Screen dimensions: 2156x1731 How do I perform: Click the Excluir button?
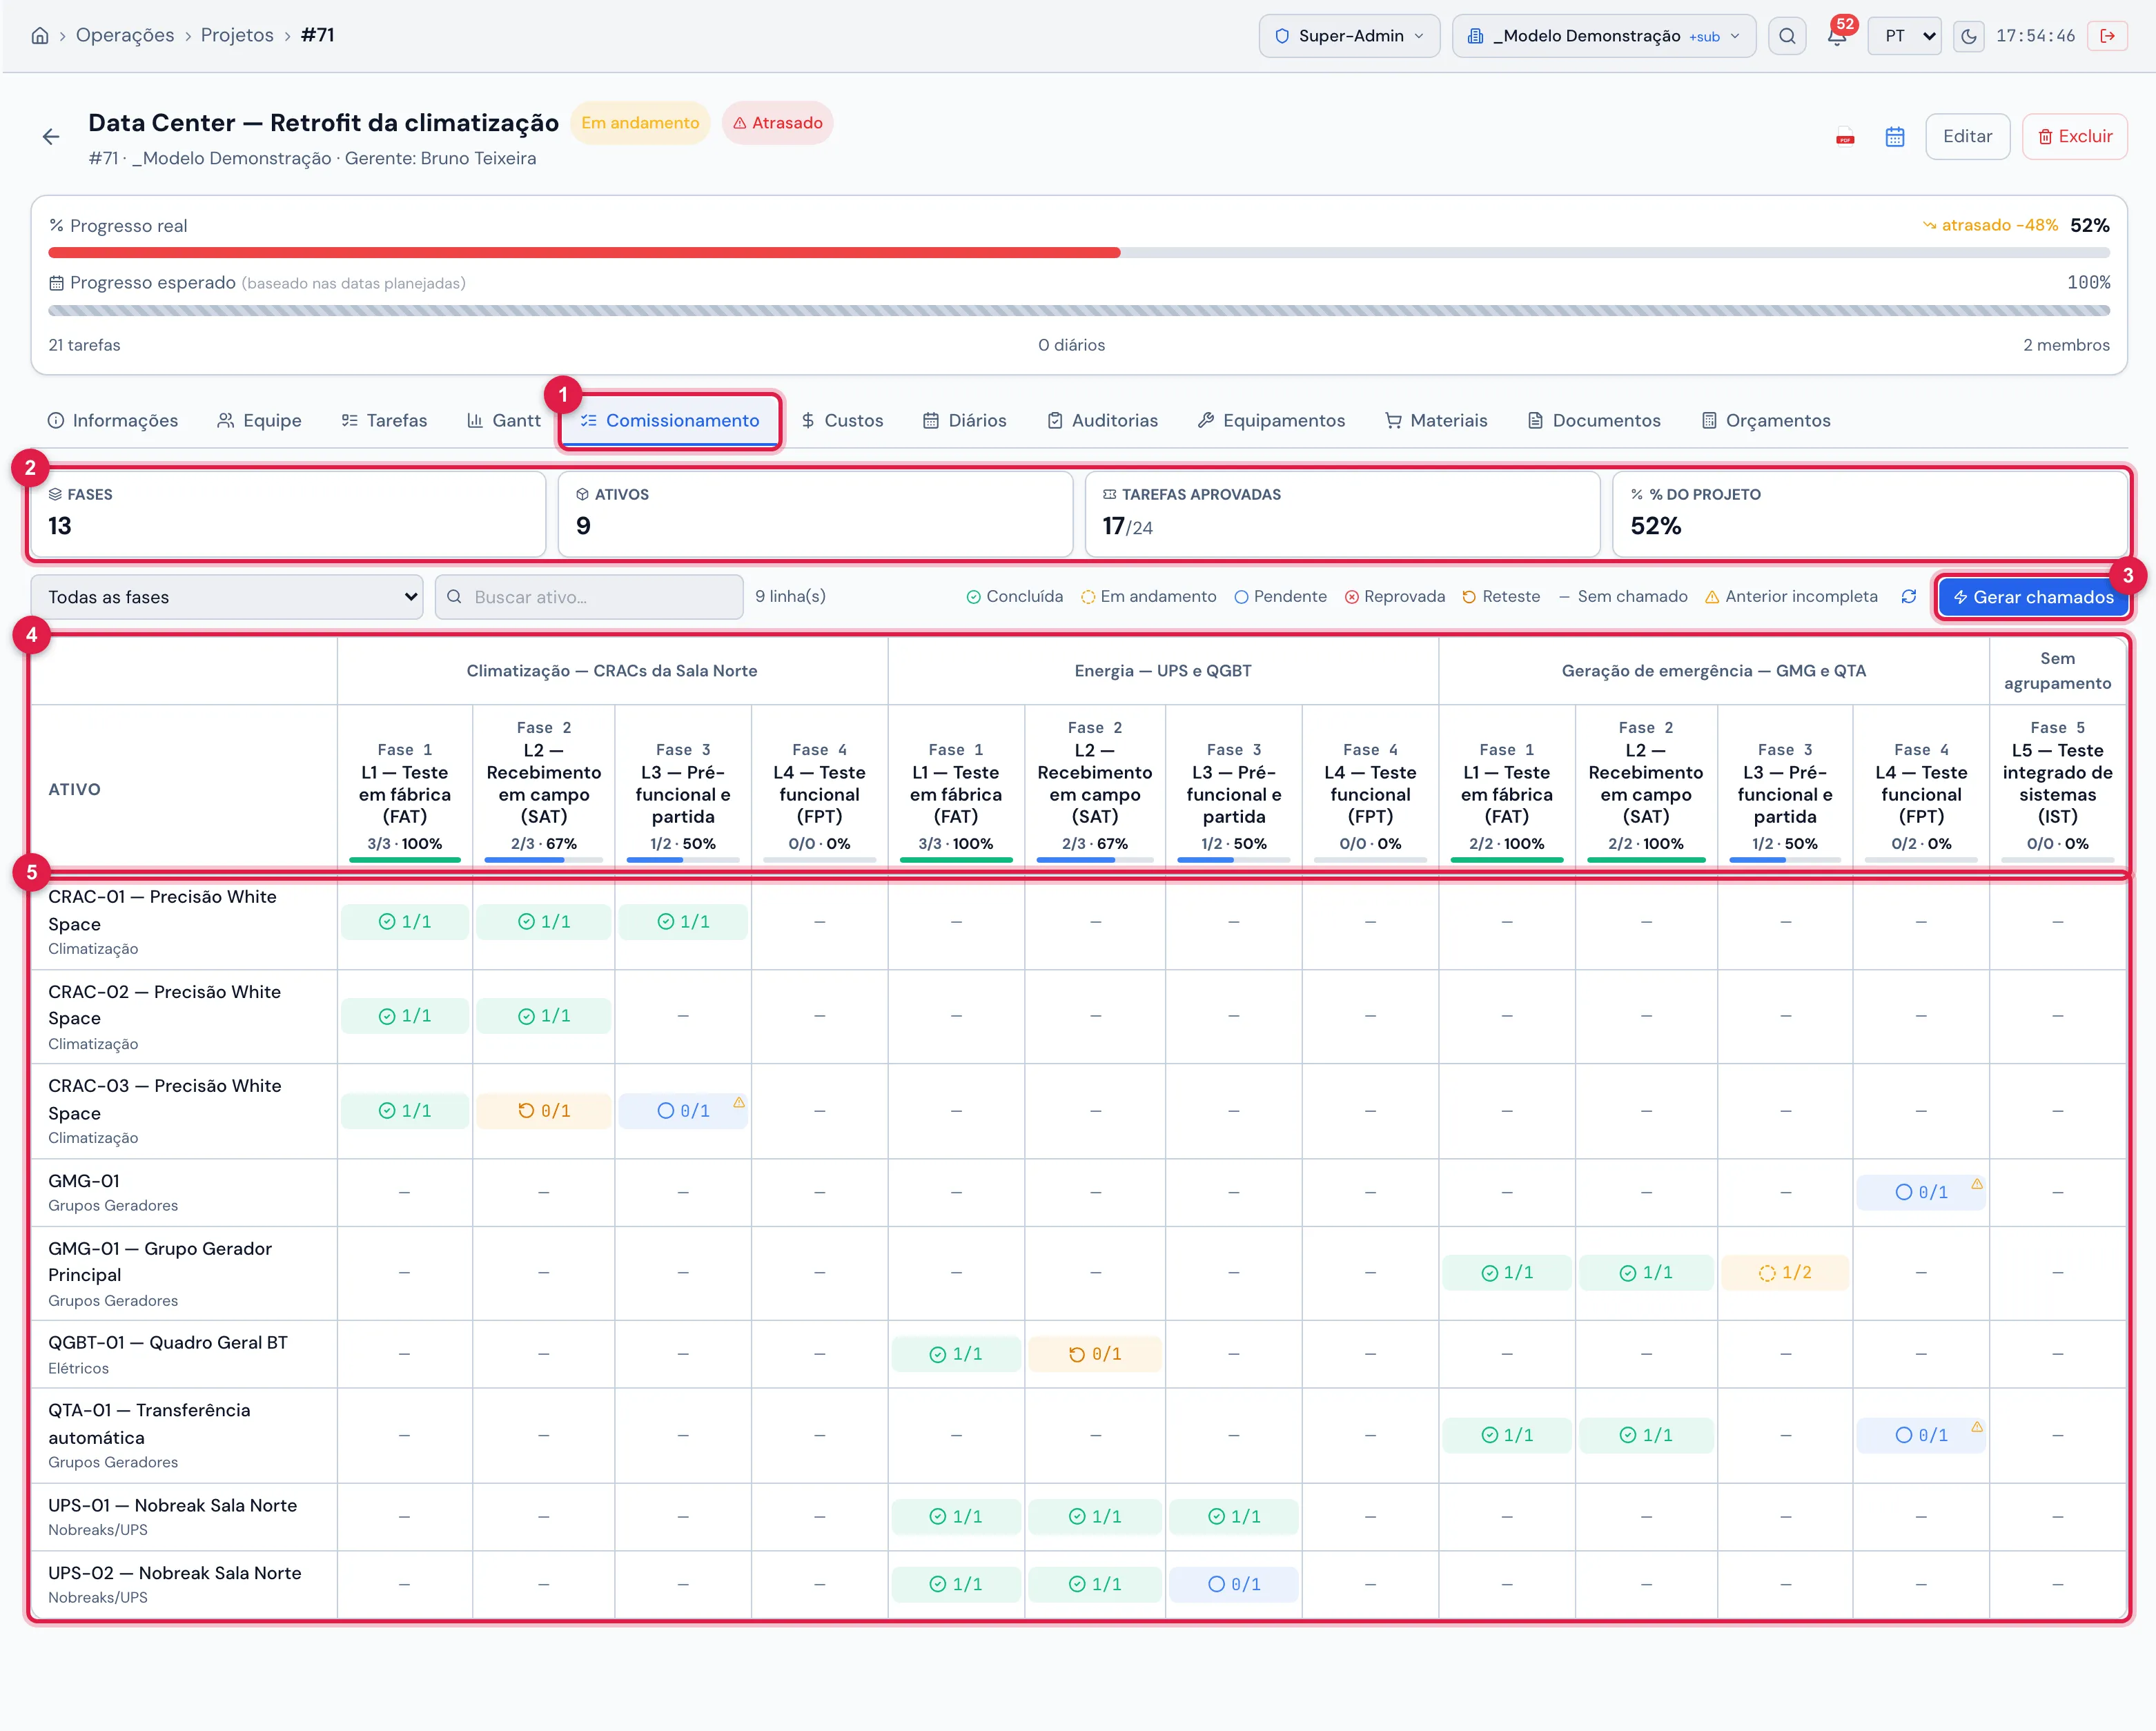click(2074, 137)
